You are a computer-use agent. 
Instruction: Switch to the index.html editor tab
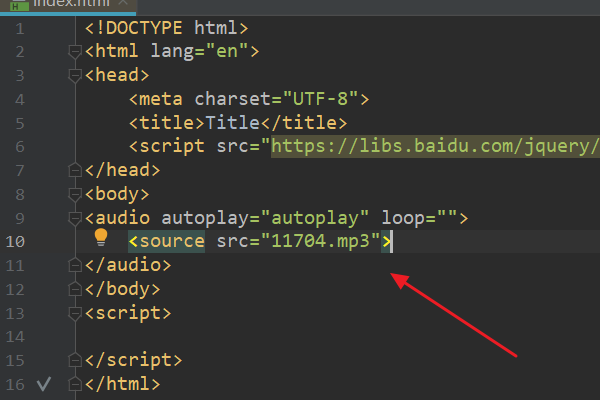[60, 5]
